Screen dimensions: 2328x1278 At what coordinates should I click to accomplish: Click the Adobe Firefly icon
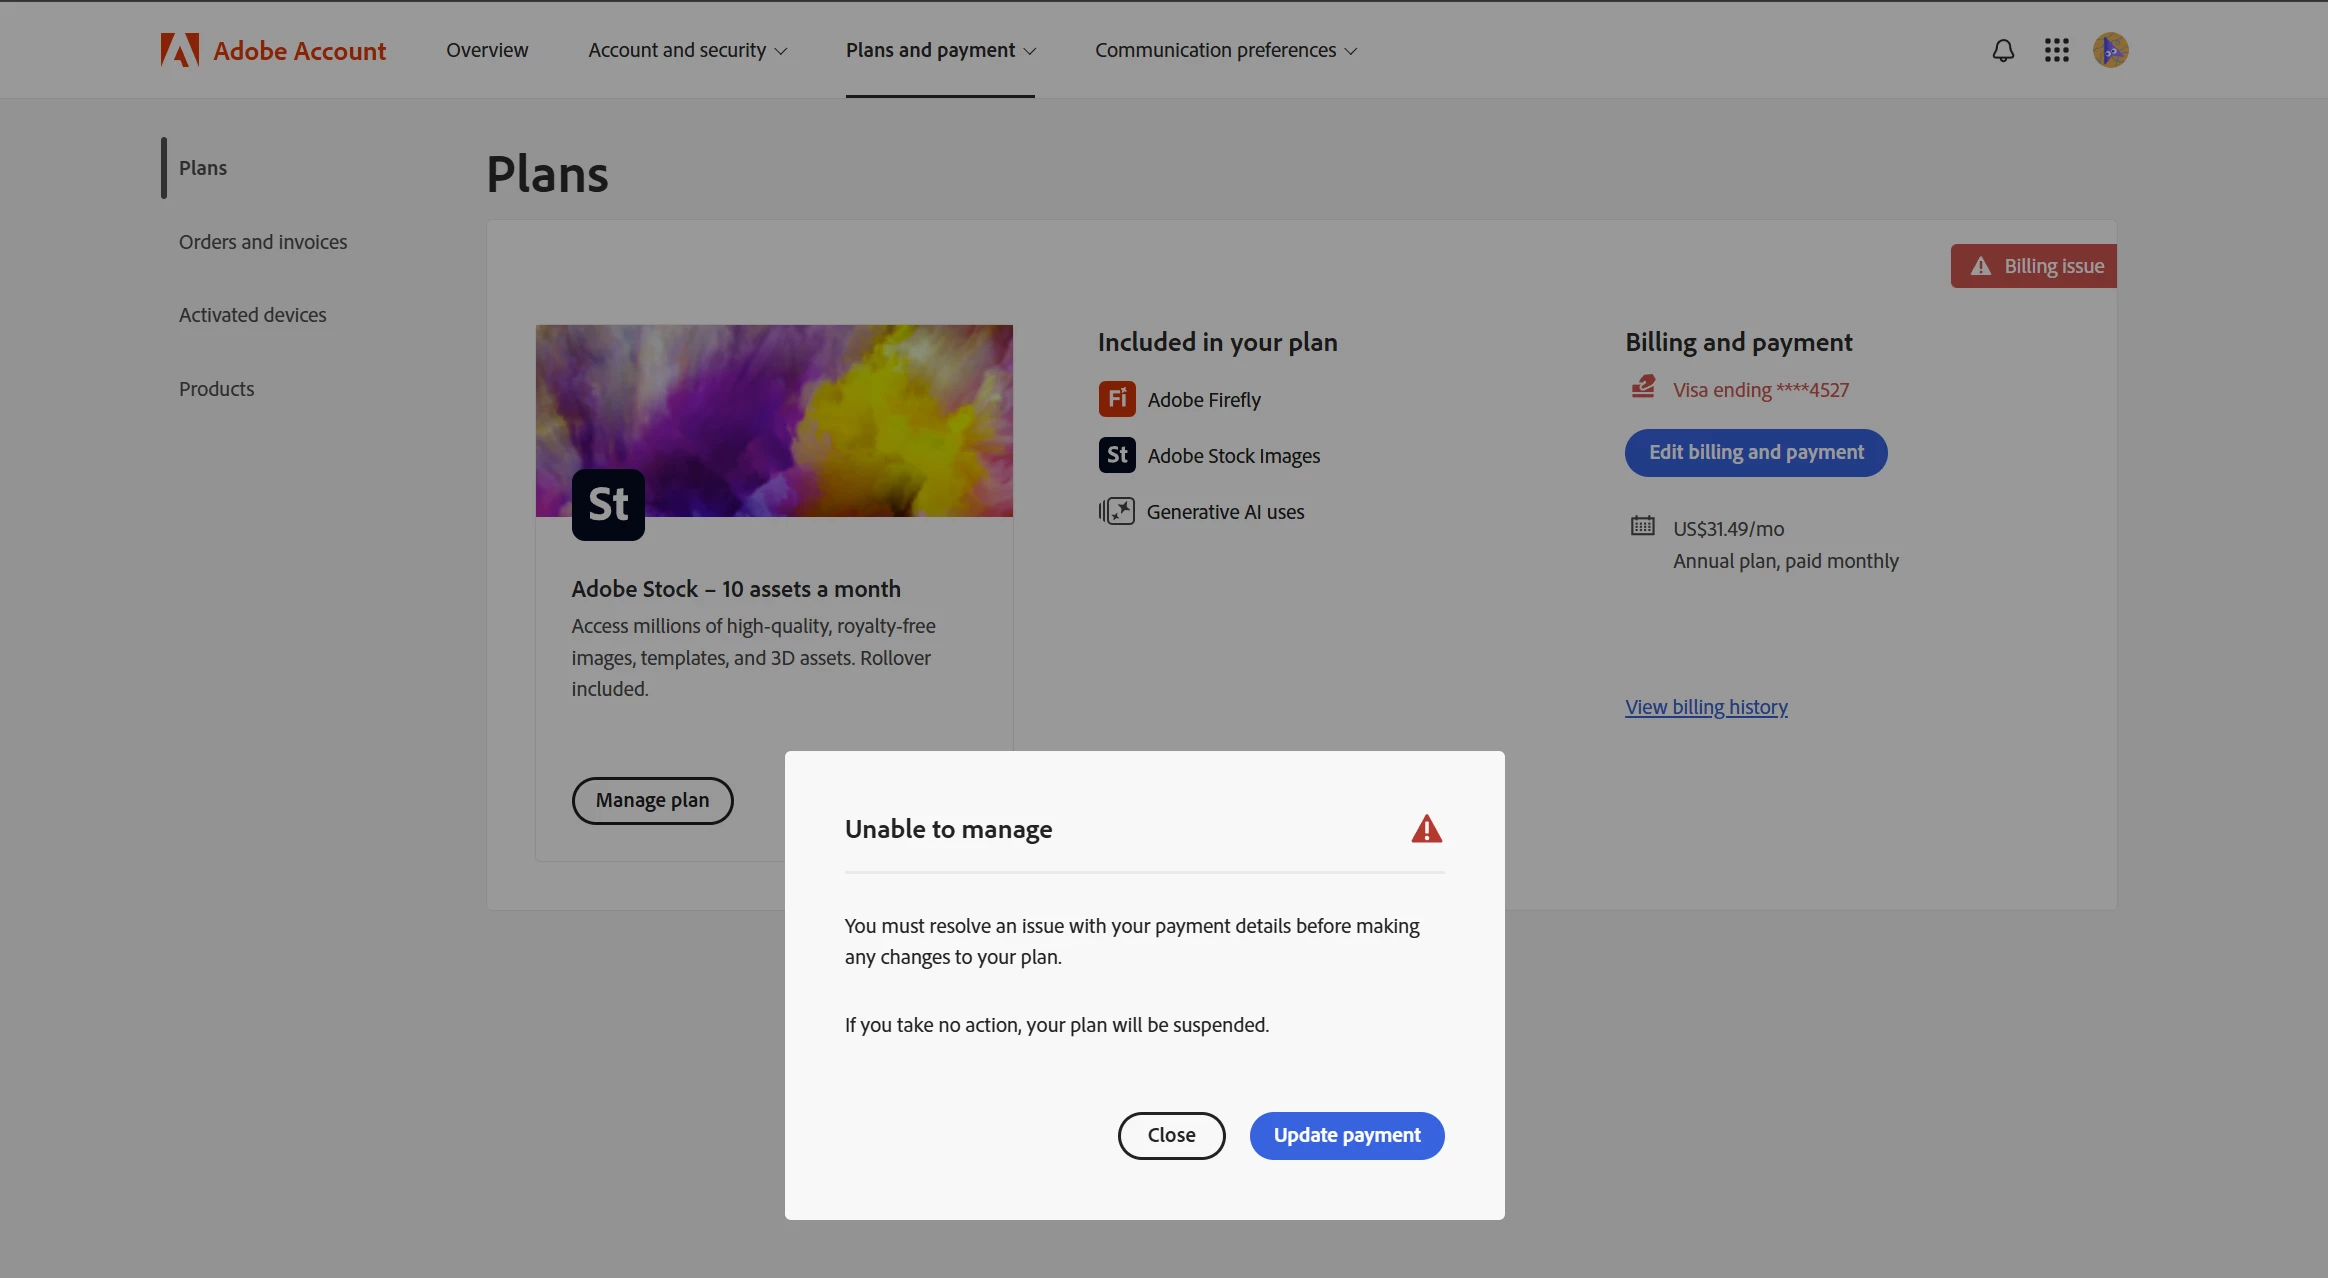pyautogui.click(x=1117, y=399)
